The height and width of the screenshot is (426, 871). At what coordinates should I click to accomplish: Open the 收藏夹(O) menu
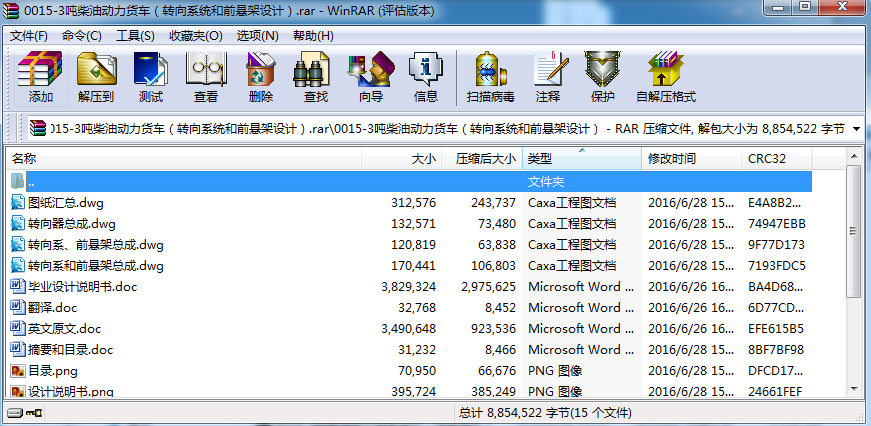(x=196, y=36)
